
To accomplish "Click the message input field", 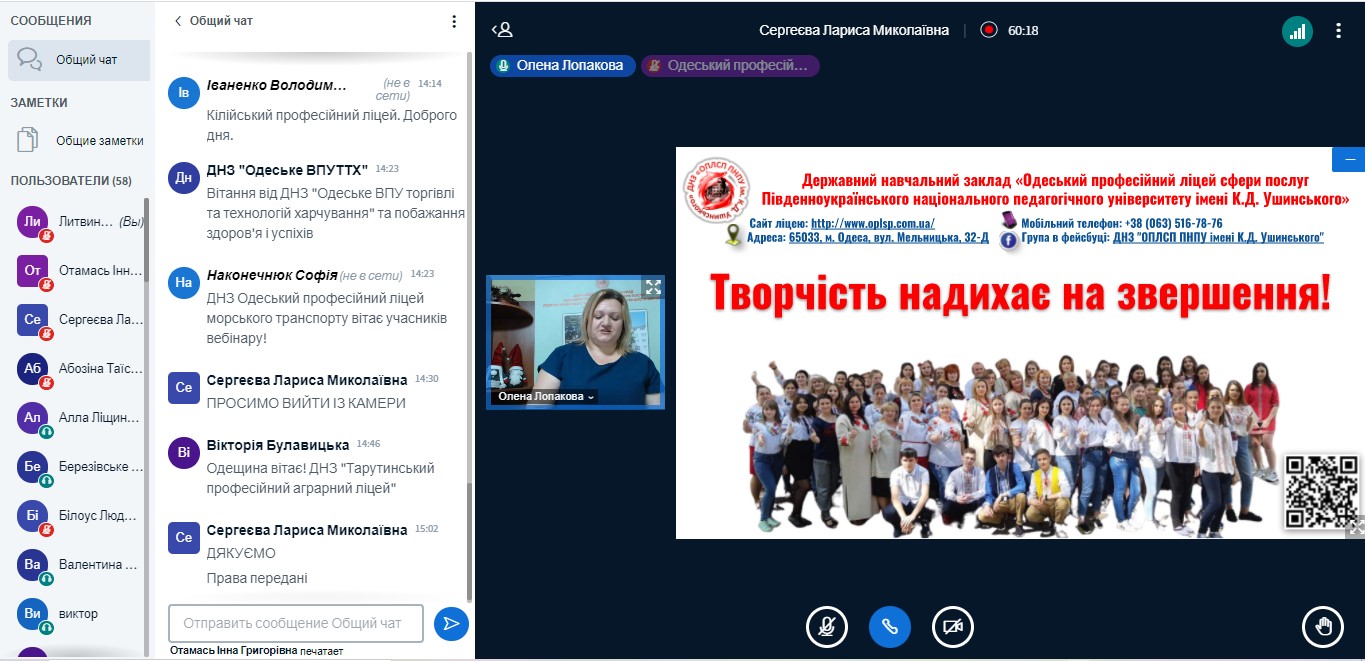I will click(296, 623).
